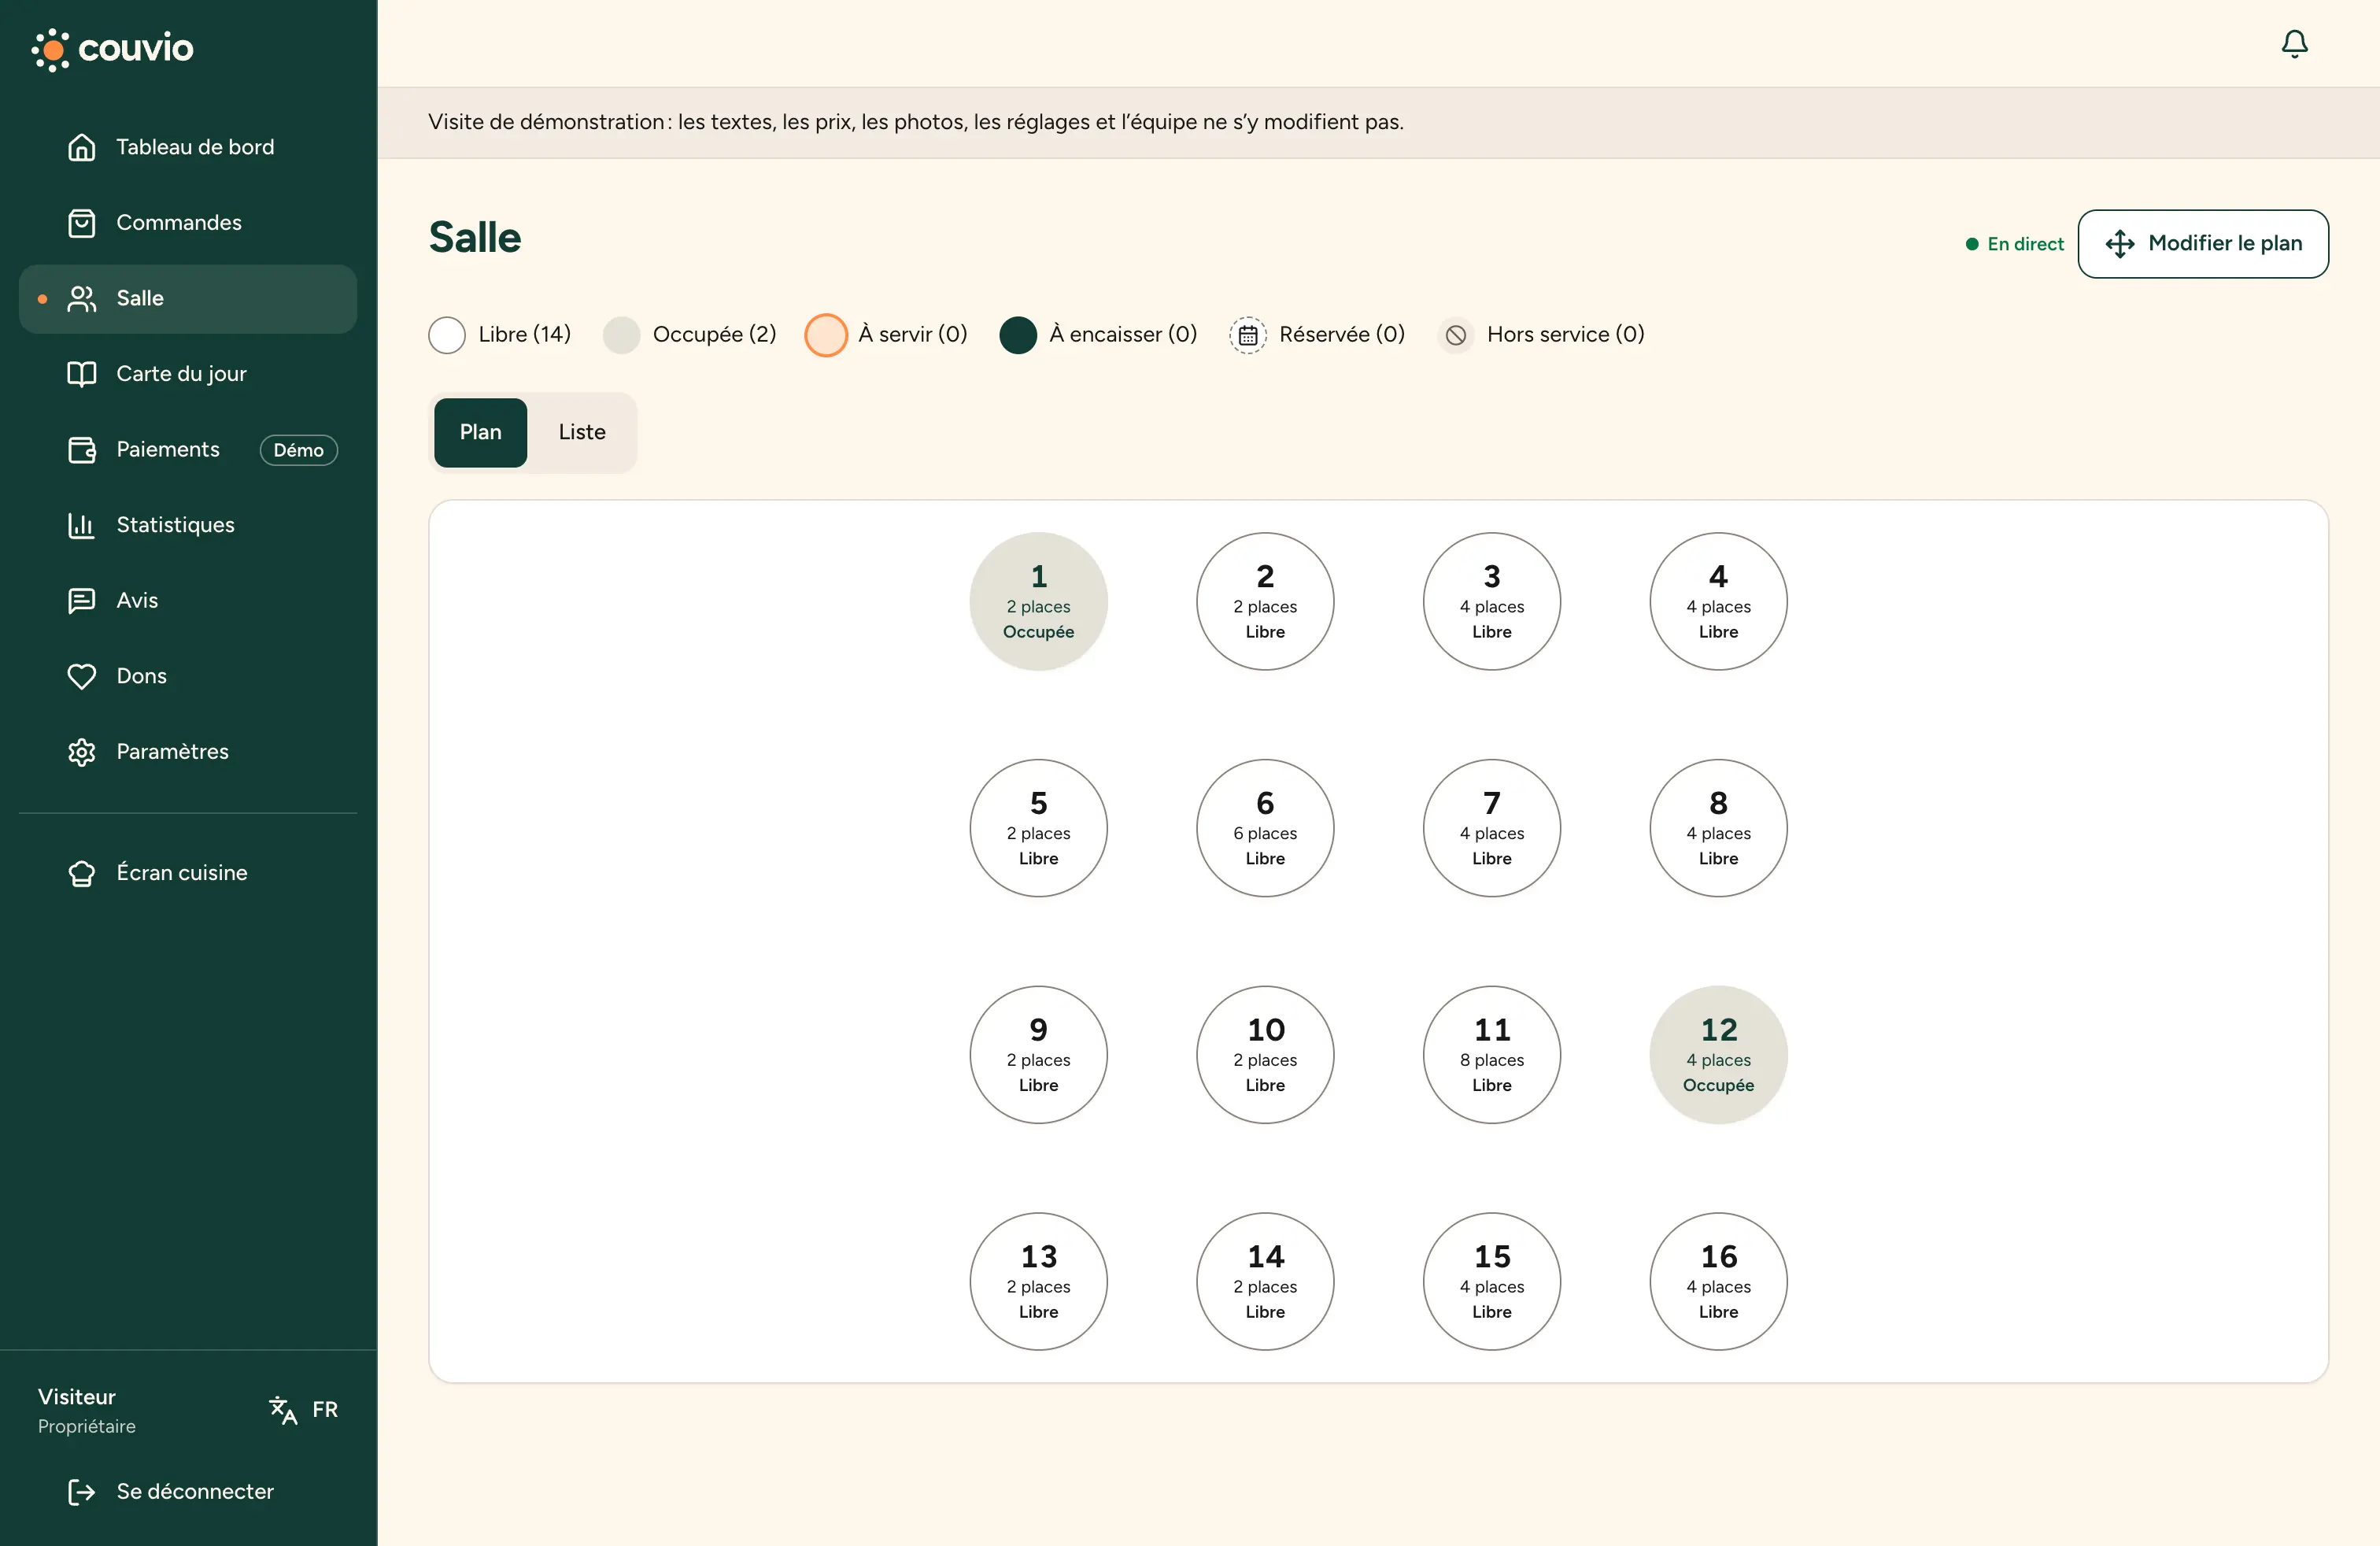The height and width of the screenshot is (1546, 2380).
Task: Select free table 15
Action: pyautogui.click(x=1492, y=1281)
